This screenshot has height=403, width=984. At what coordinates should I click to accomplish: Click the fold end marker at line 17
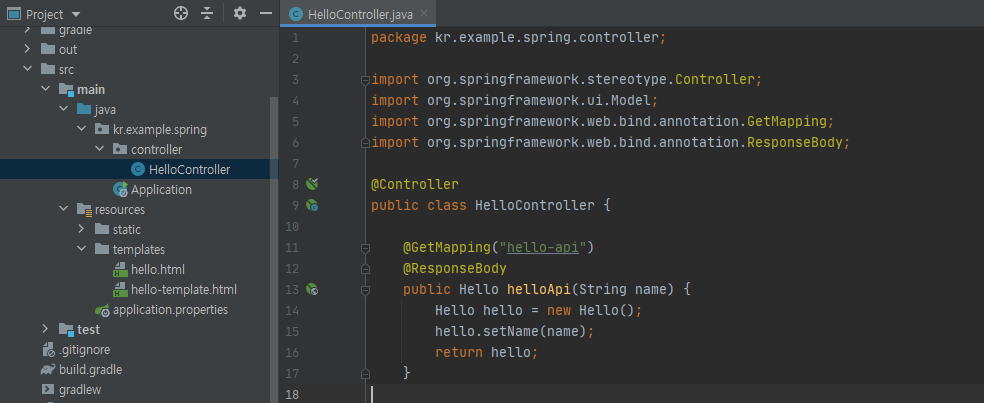(x=365, y=373)
